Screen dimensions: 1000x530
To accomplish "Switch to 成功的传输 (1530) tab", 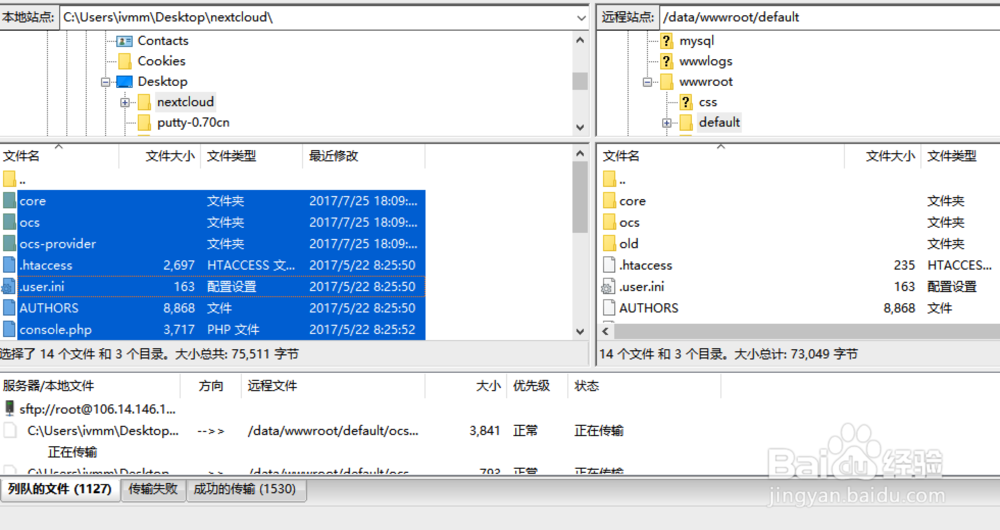I will pos(246,489).
